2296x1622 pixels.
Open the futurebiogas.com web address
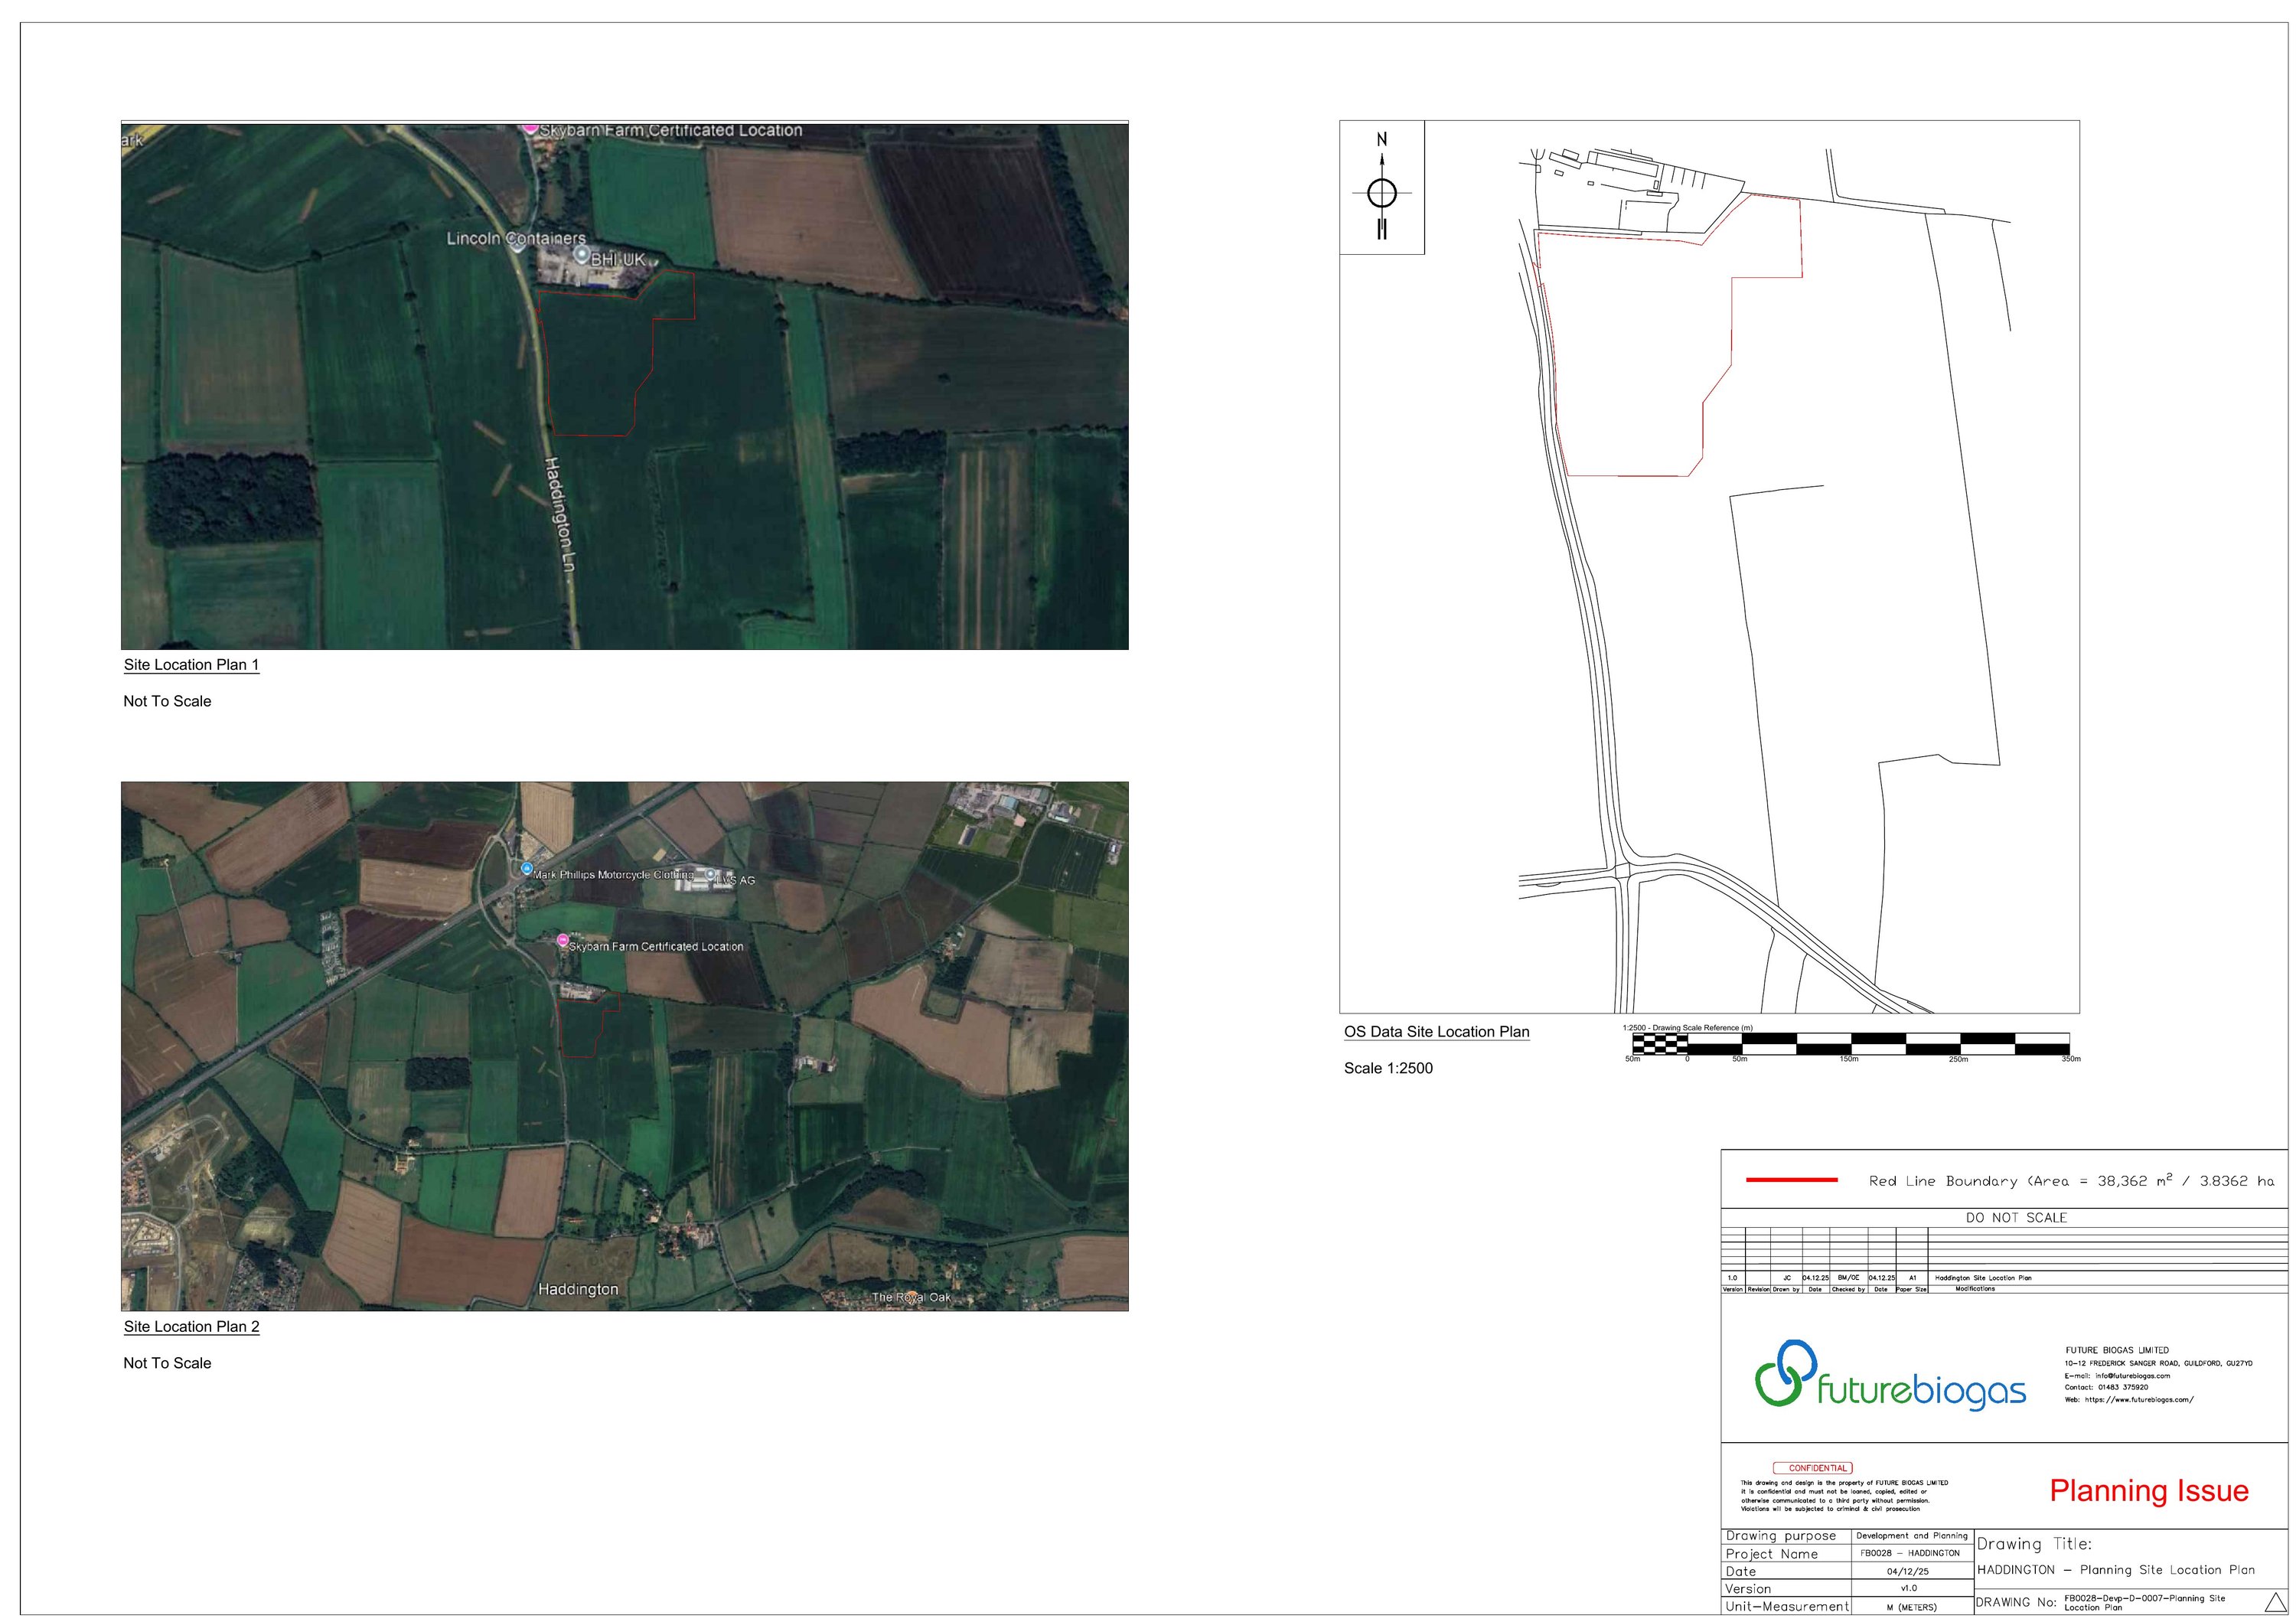2138,1400
